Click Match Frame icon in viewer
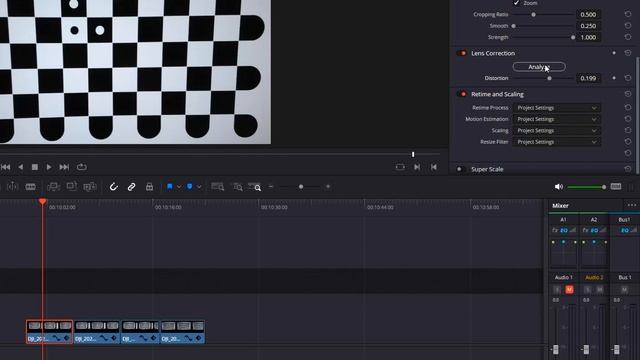This screenshot has height=360, width=640. (400, 167)
